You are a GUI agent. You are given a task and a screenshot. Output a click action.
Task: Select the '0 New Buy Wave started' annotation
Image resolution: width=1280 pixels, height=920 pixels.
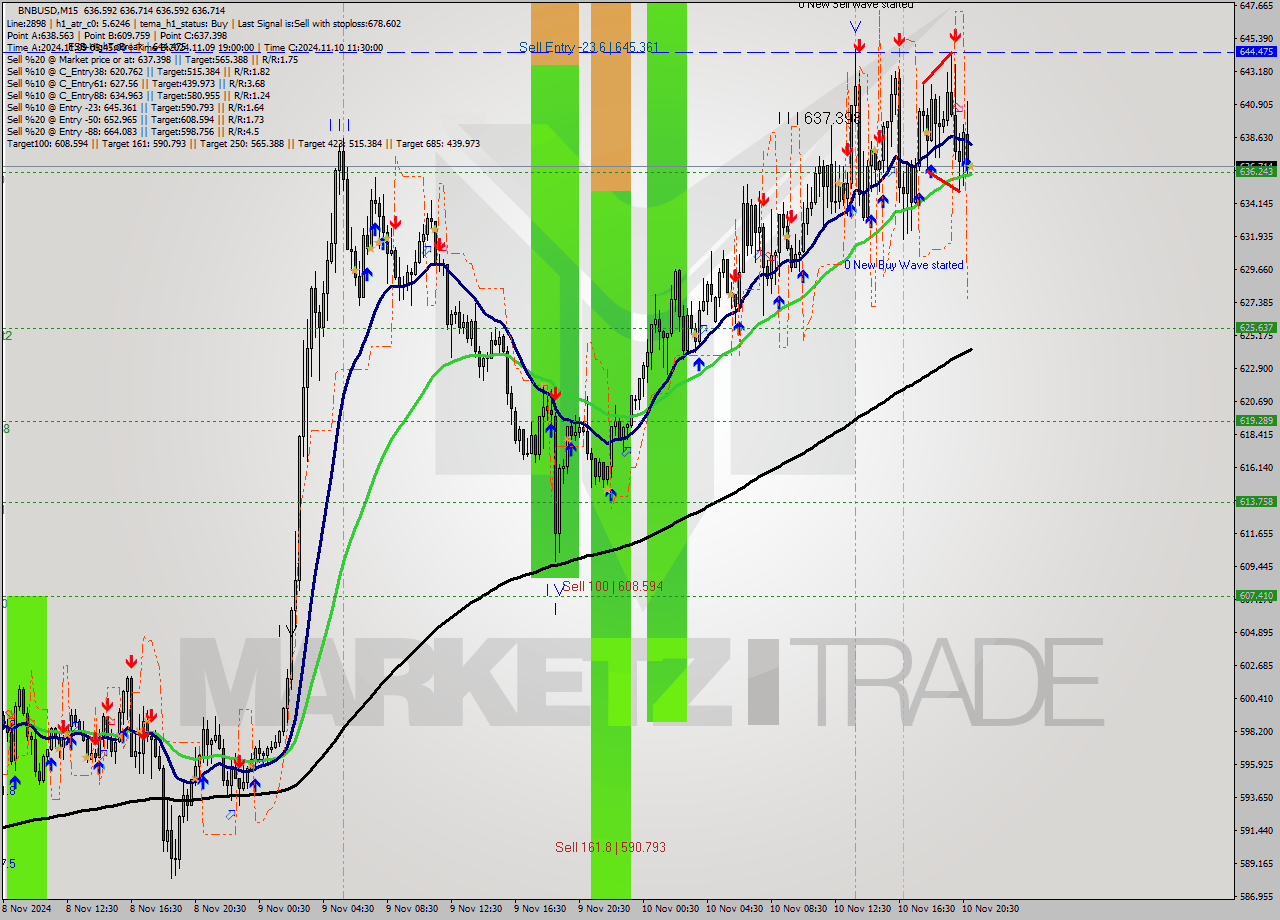tap(904, 265)
